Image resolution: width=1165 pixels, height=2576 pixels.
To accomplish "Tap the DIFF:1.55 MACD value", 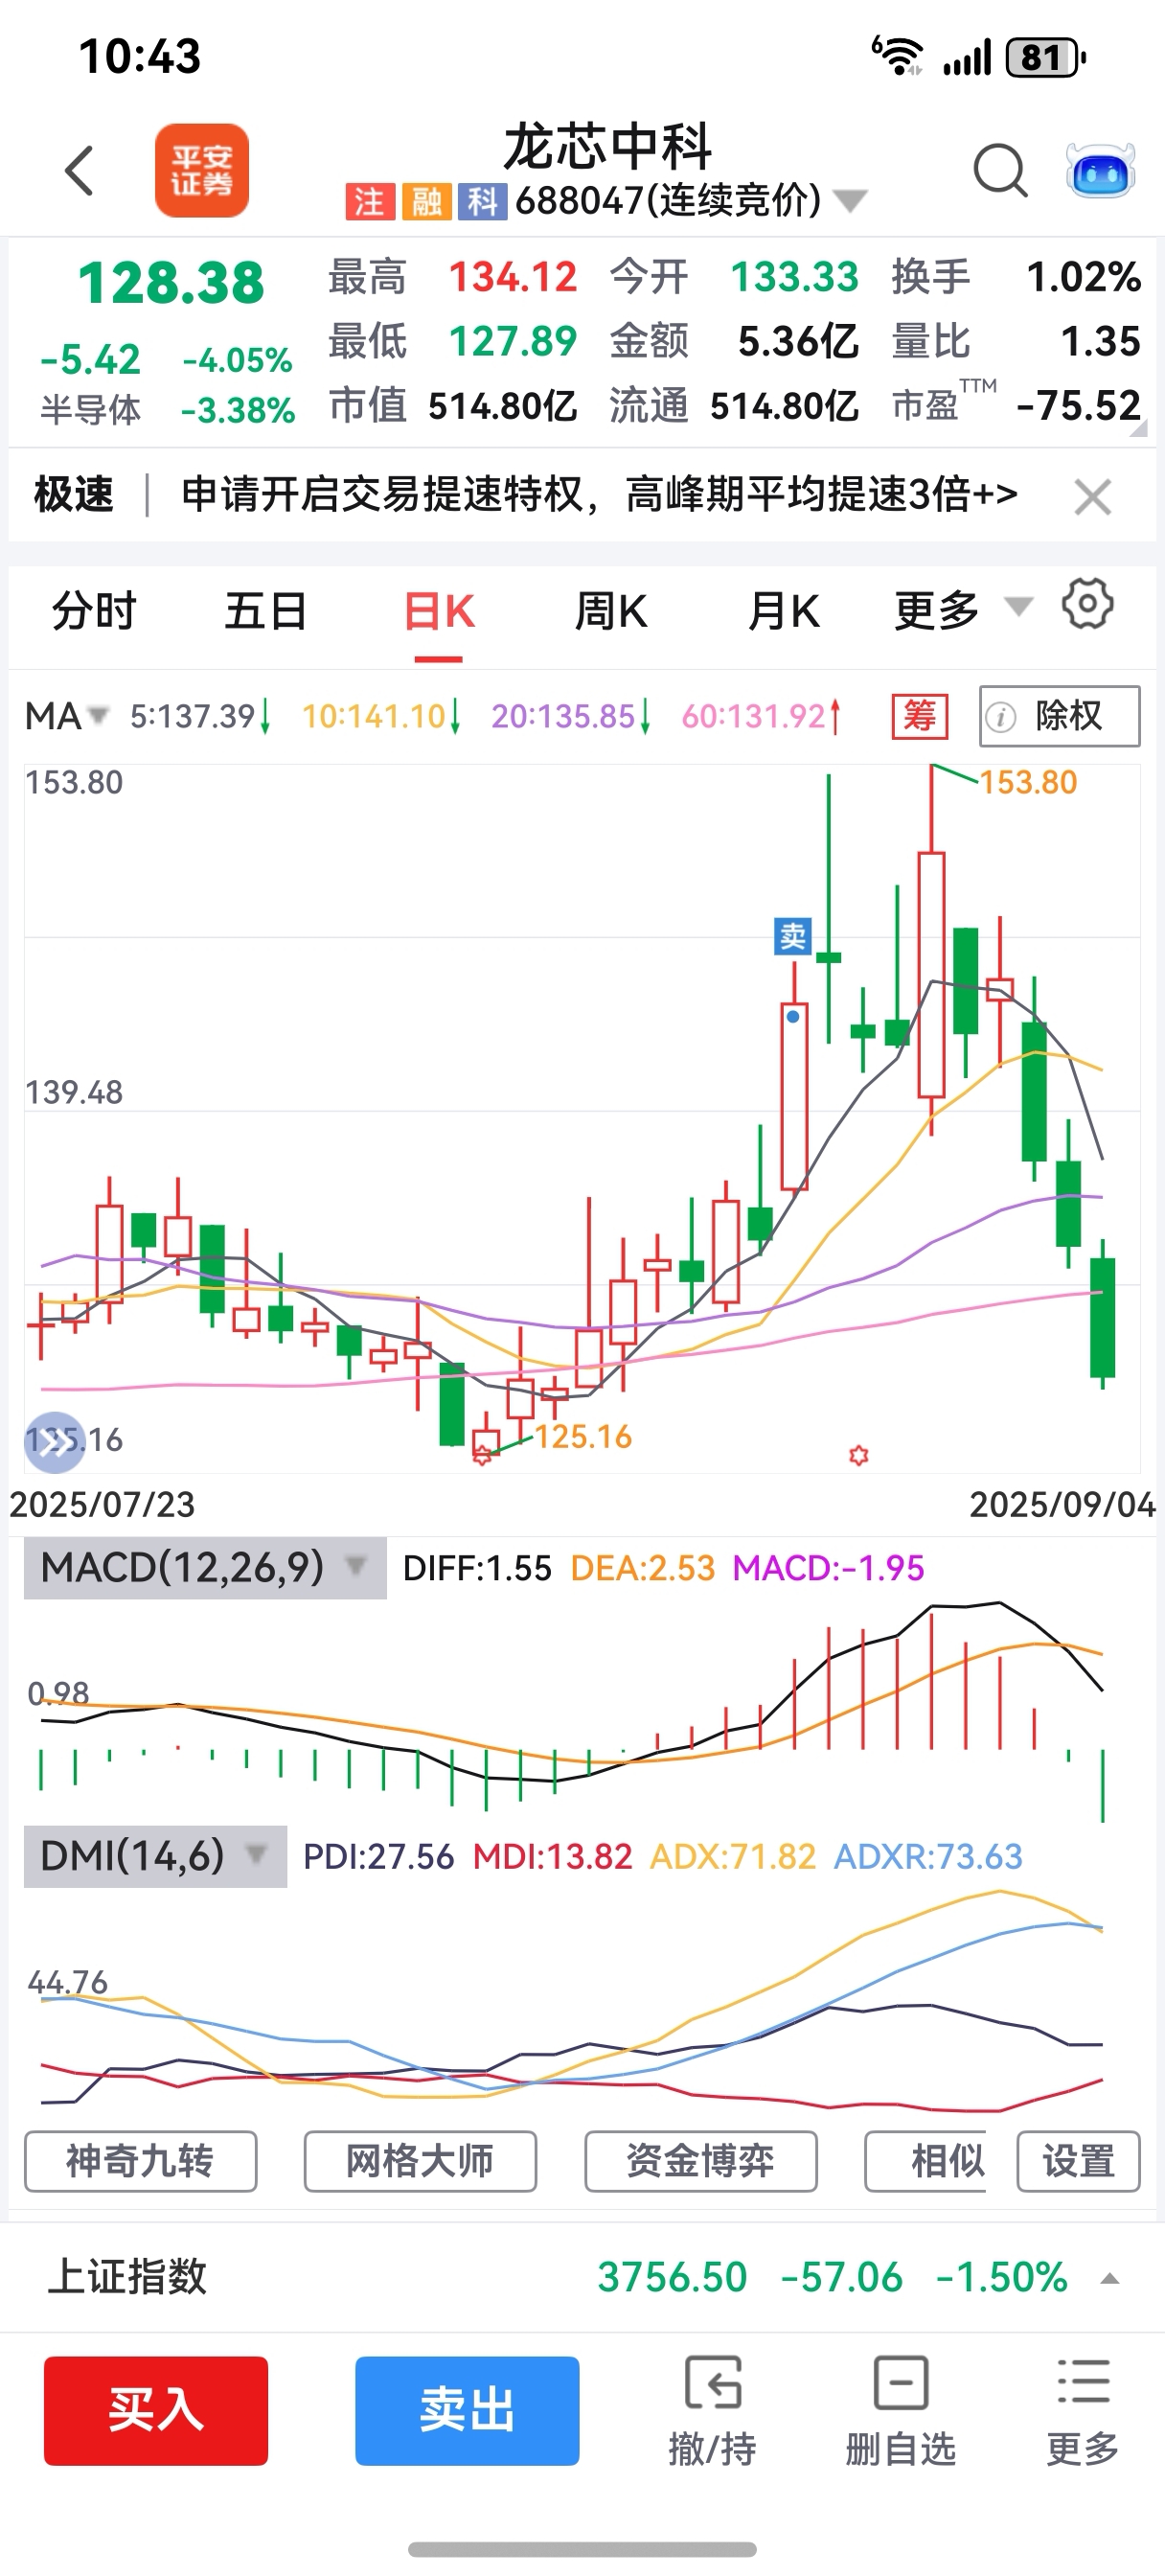I will point(477,1568).
